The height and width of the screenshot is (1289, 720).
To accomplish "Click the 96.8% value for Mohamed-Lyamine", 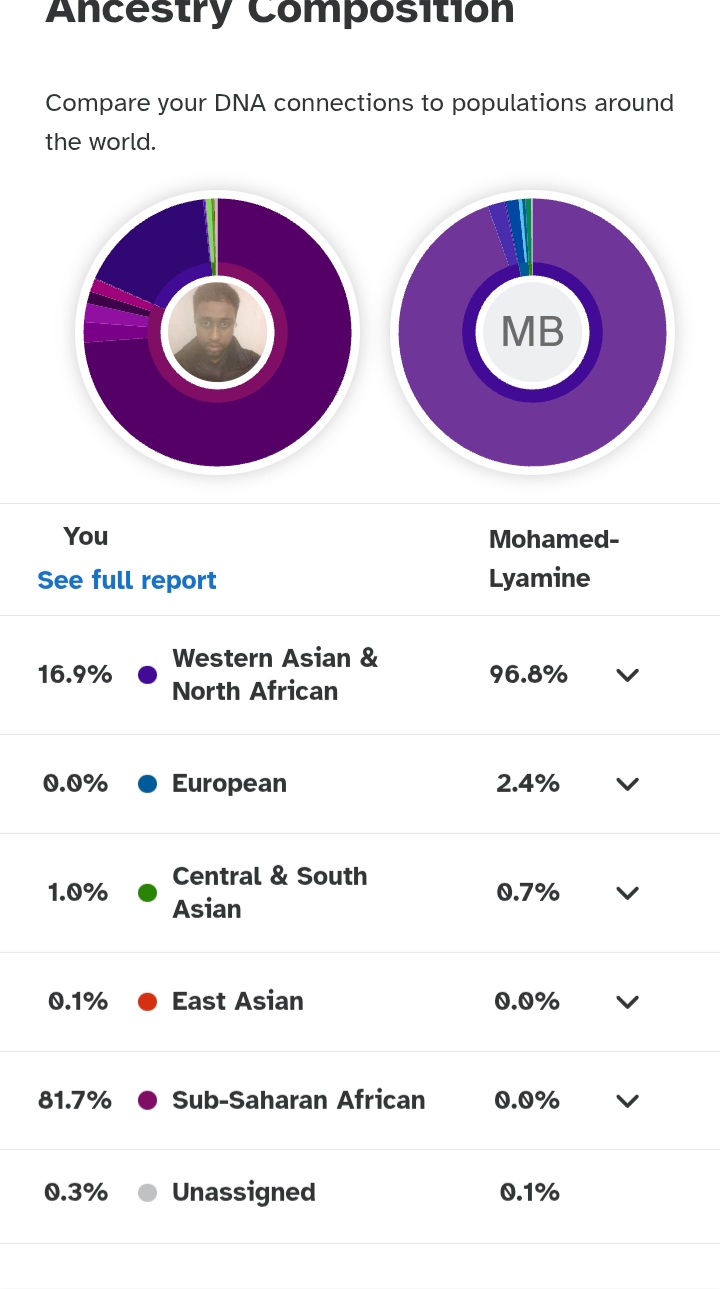I will [528, 675].
